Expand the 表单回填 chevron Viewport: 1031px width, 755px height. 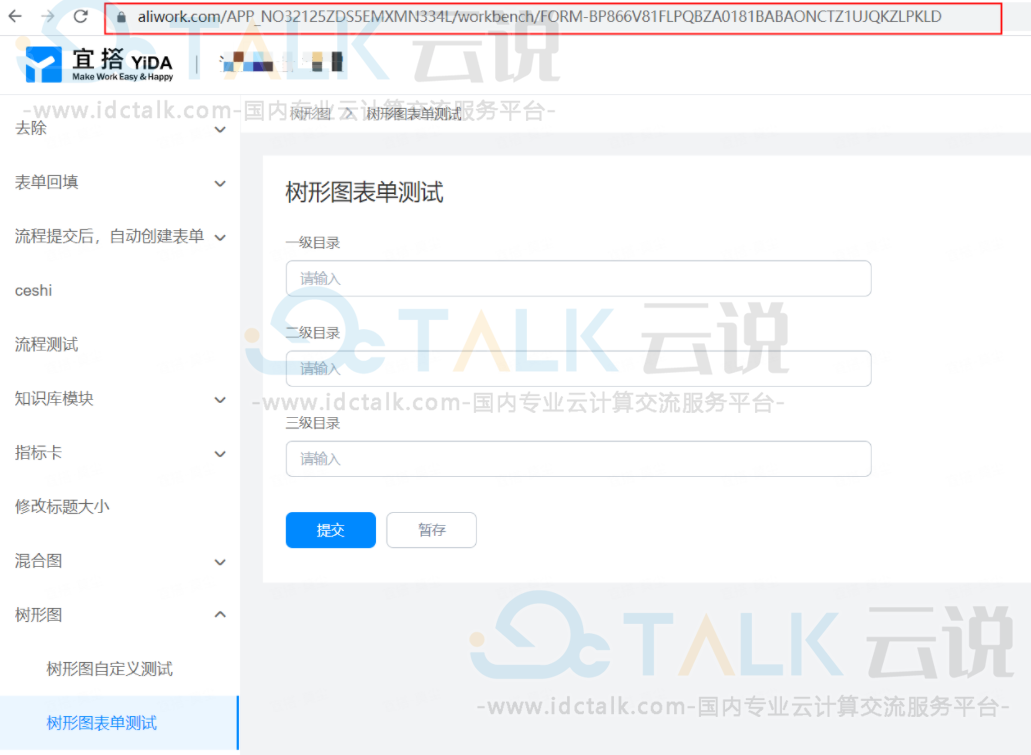point(220,183)
